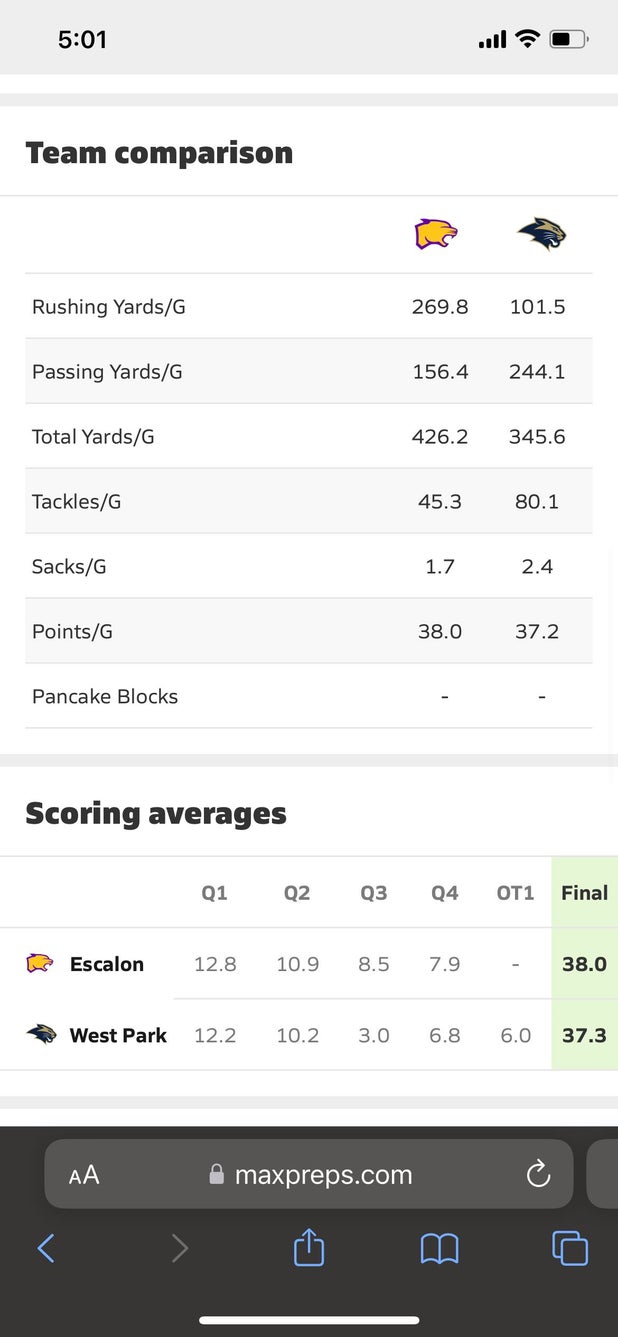Open the Escalon team link
This screenshot has width=618, height=1337.
pos(107,964)
